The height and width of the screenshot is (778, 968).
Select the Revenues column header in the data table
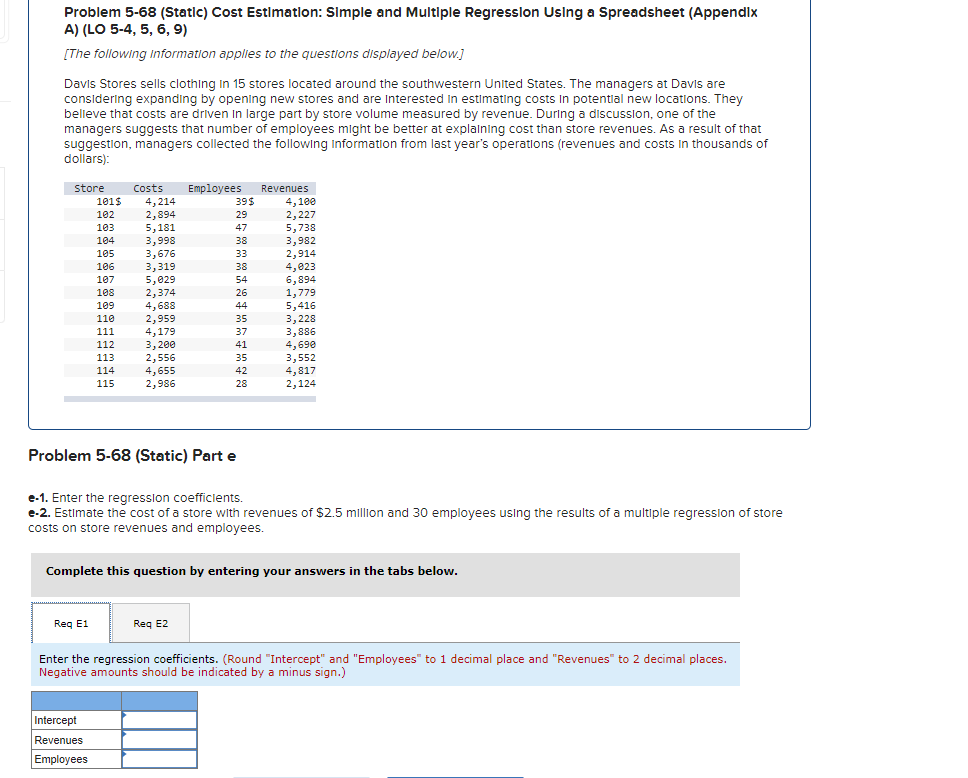285,187
